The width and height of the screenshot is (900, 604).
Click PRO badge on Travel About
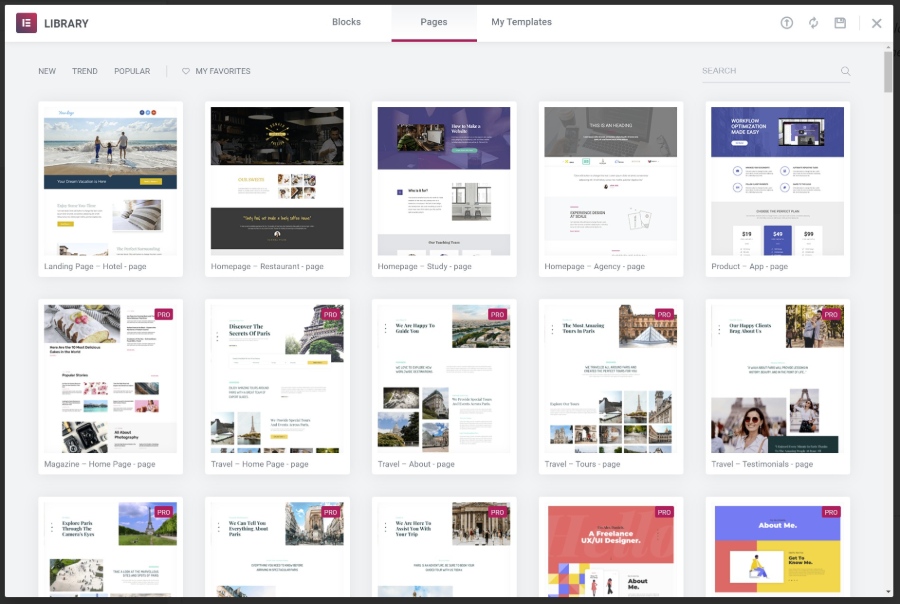pos(497,315)
